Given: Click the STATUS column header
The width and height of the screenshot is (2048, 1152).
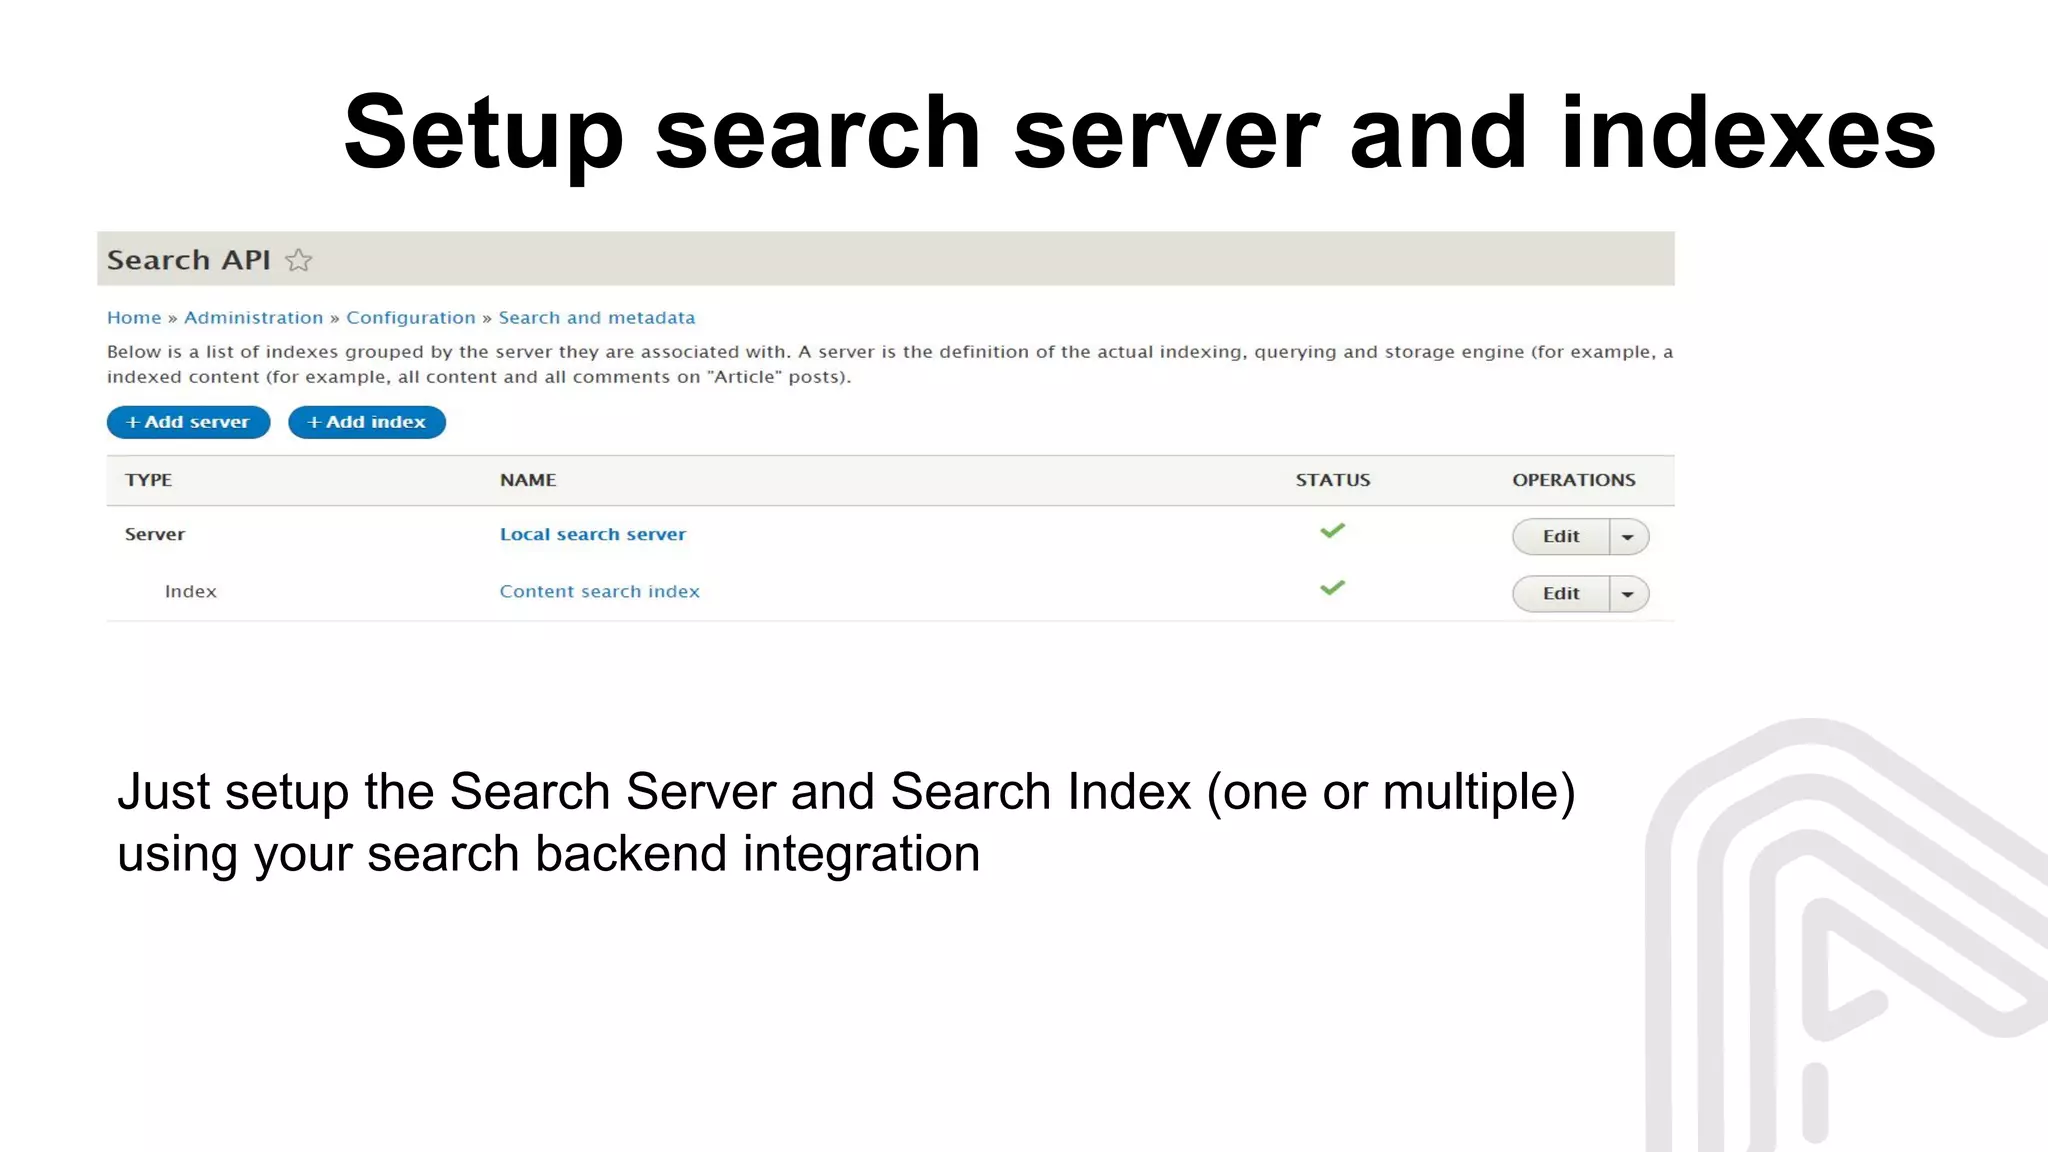Looking at the screenshot, I should pos(1333,480).
